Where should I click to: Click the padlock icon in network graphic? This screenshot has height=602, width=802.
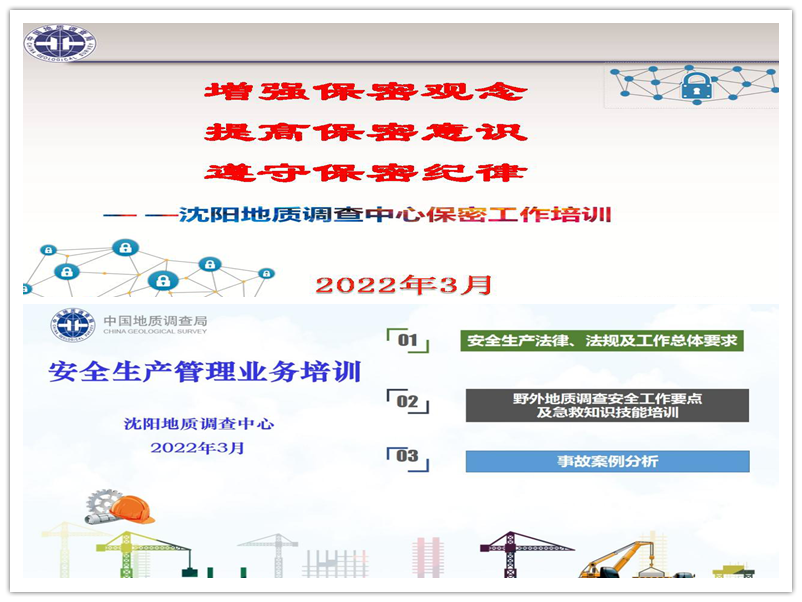pyautogui.click(x=696, y=85)
